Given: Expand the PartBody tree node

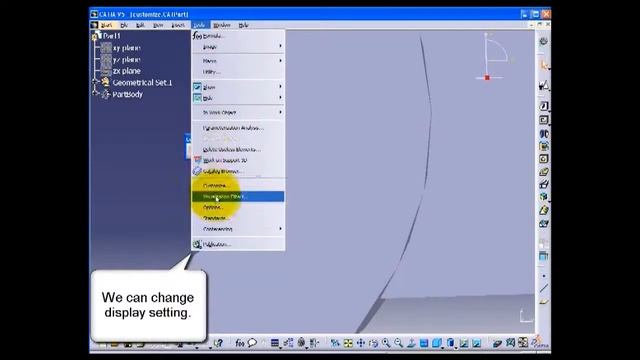Looking at the screenshot, I should 95,93.
